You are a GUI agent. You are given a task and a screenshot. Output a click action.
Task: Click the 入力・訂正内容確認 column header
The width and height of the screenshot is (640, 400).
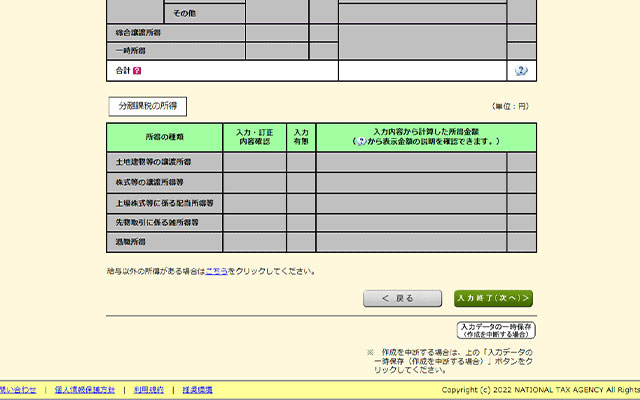pyautogui.click(x=255, y=137)
